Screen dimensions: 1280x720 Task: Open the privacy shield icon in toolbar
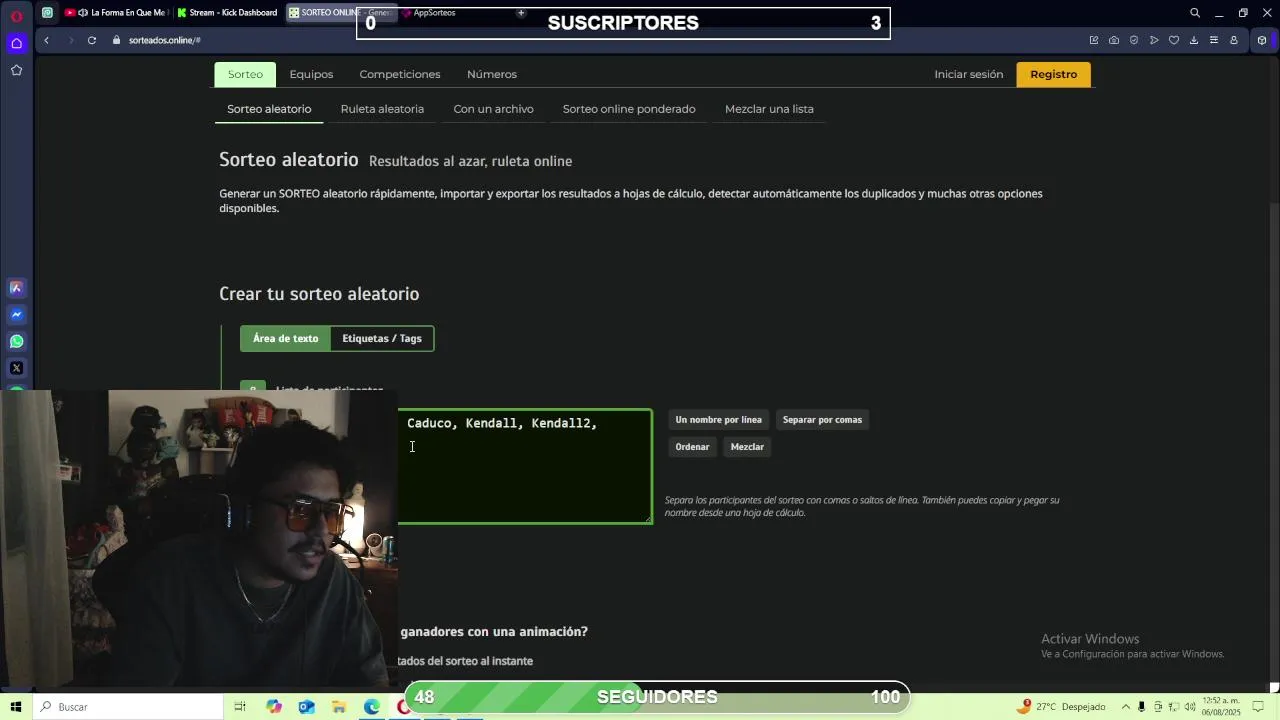pos(1134,40)
